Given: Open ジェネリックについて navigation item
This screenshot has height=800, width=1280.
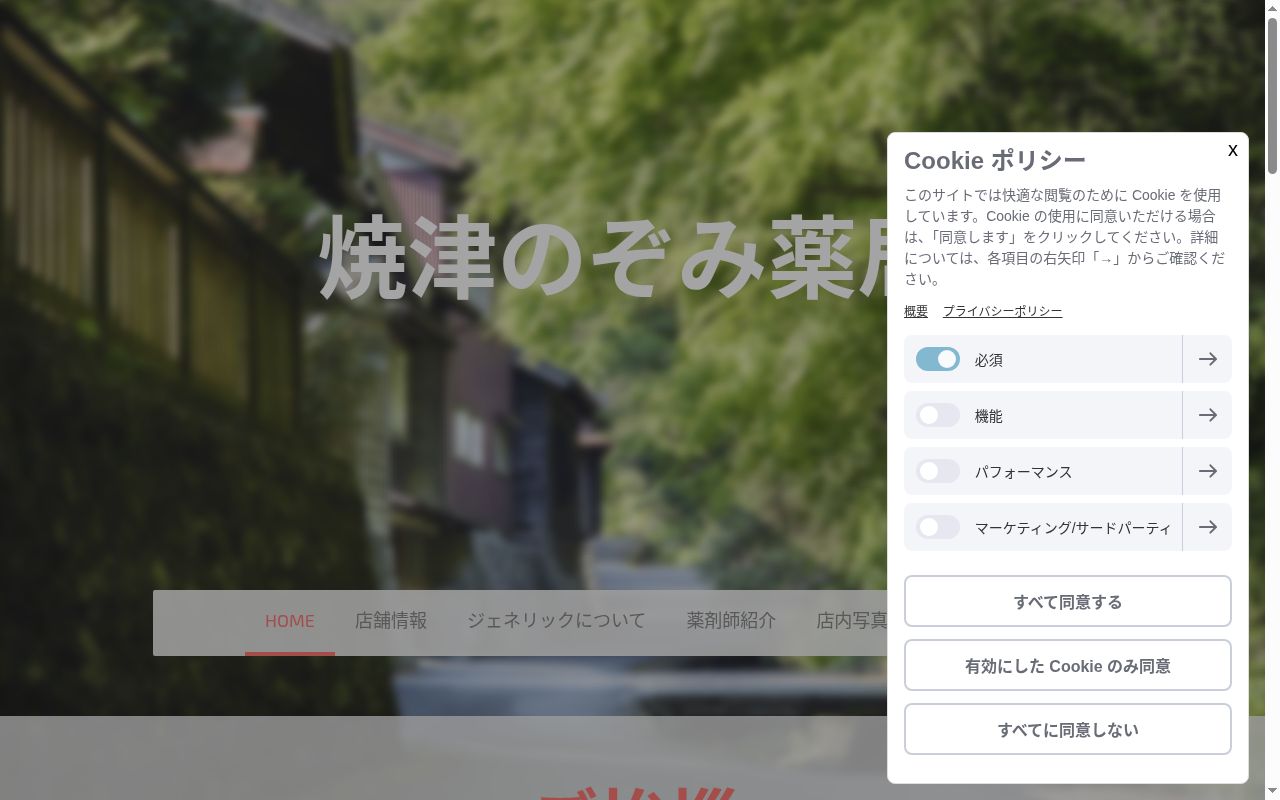Looking at the screenshot, I should (x=556, y=622).
